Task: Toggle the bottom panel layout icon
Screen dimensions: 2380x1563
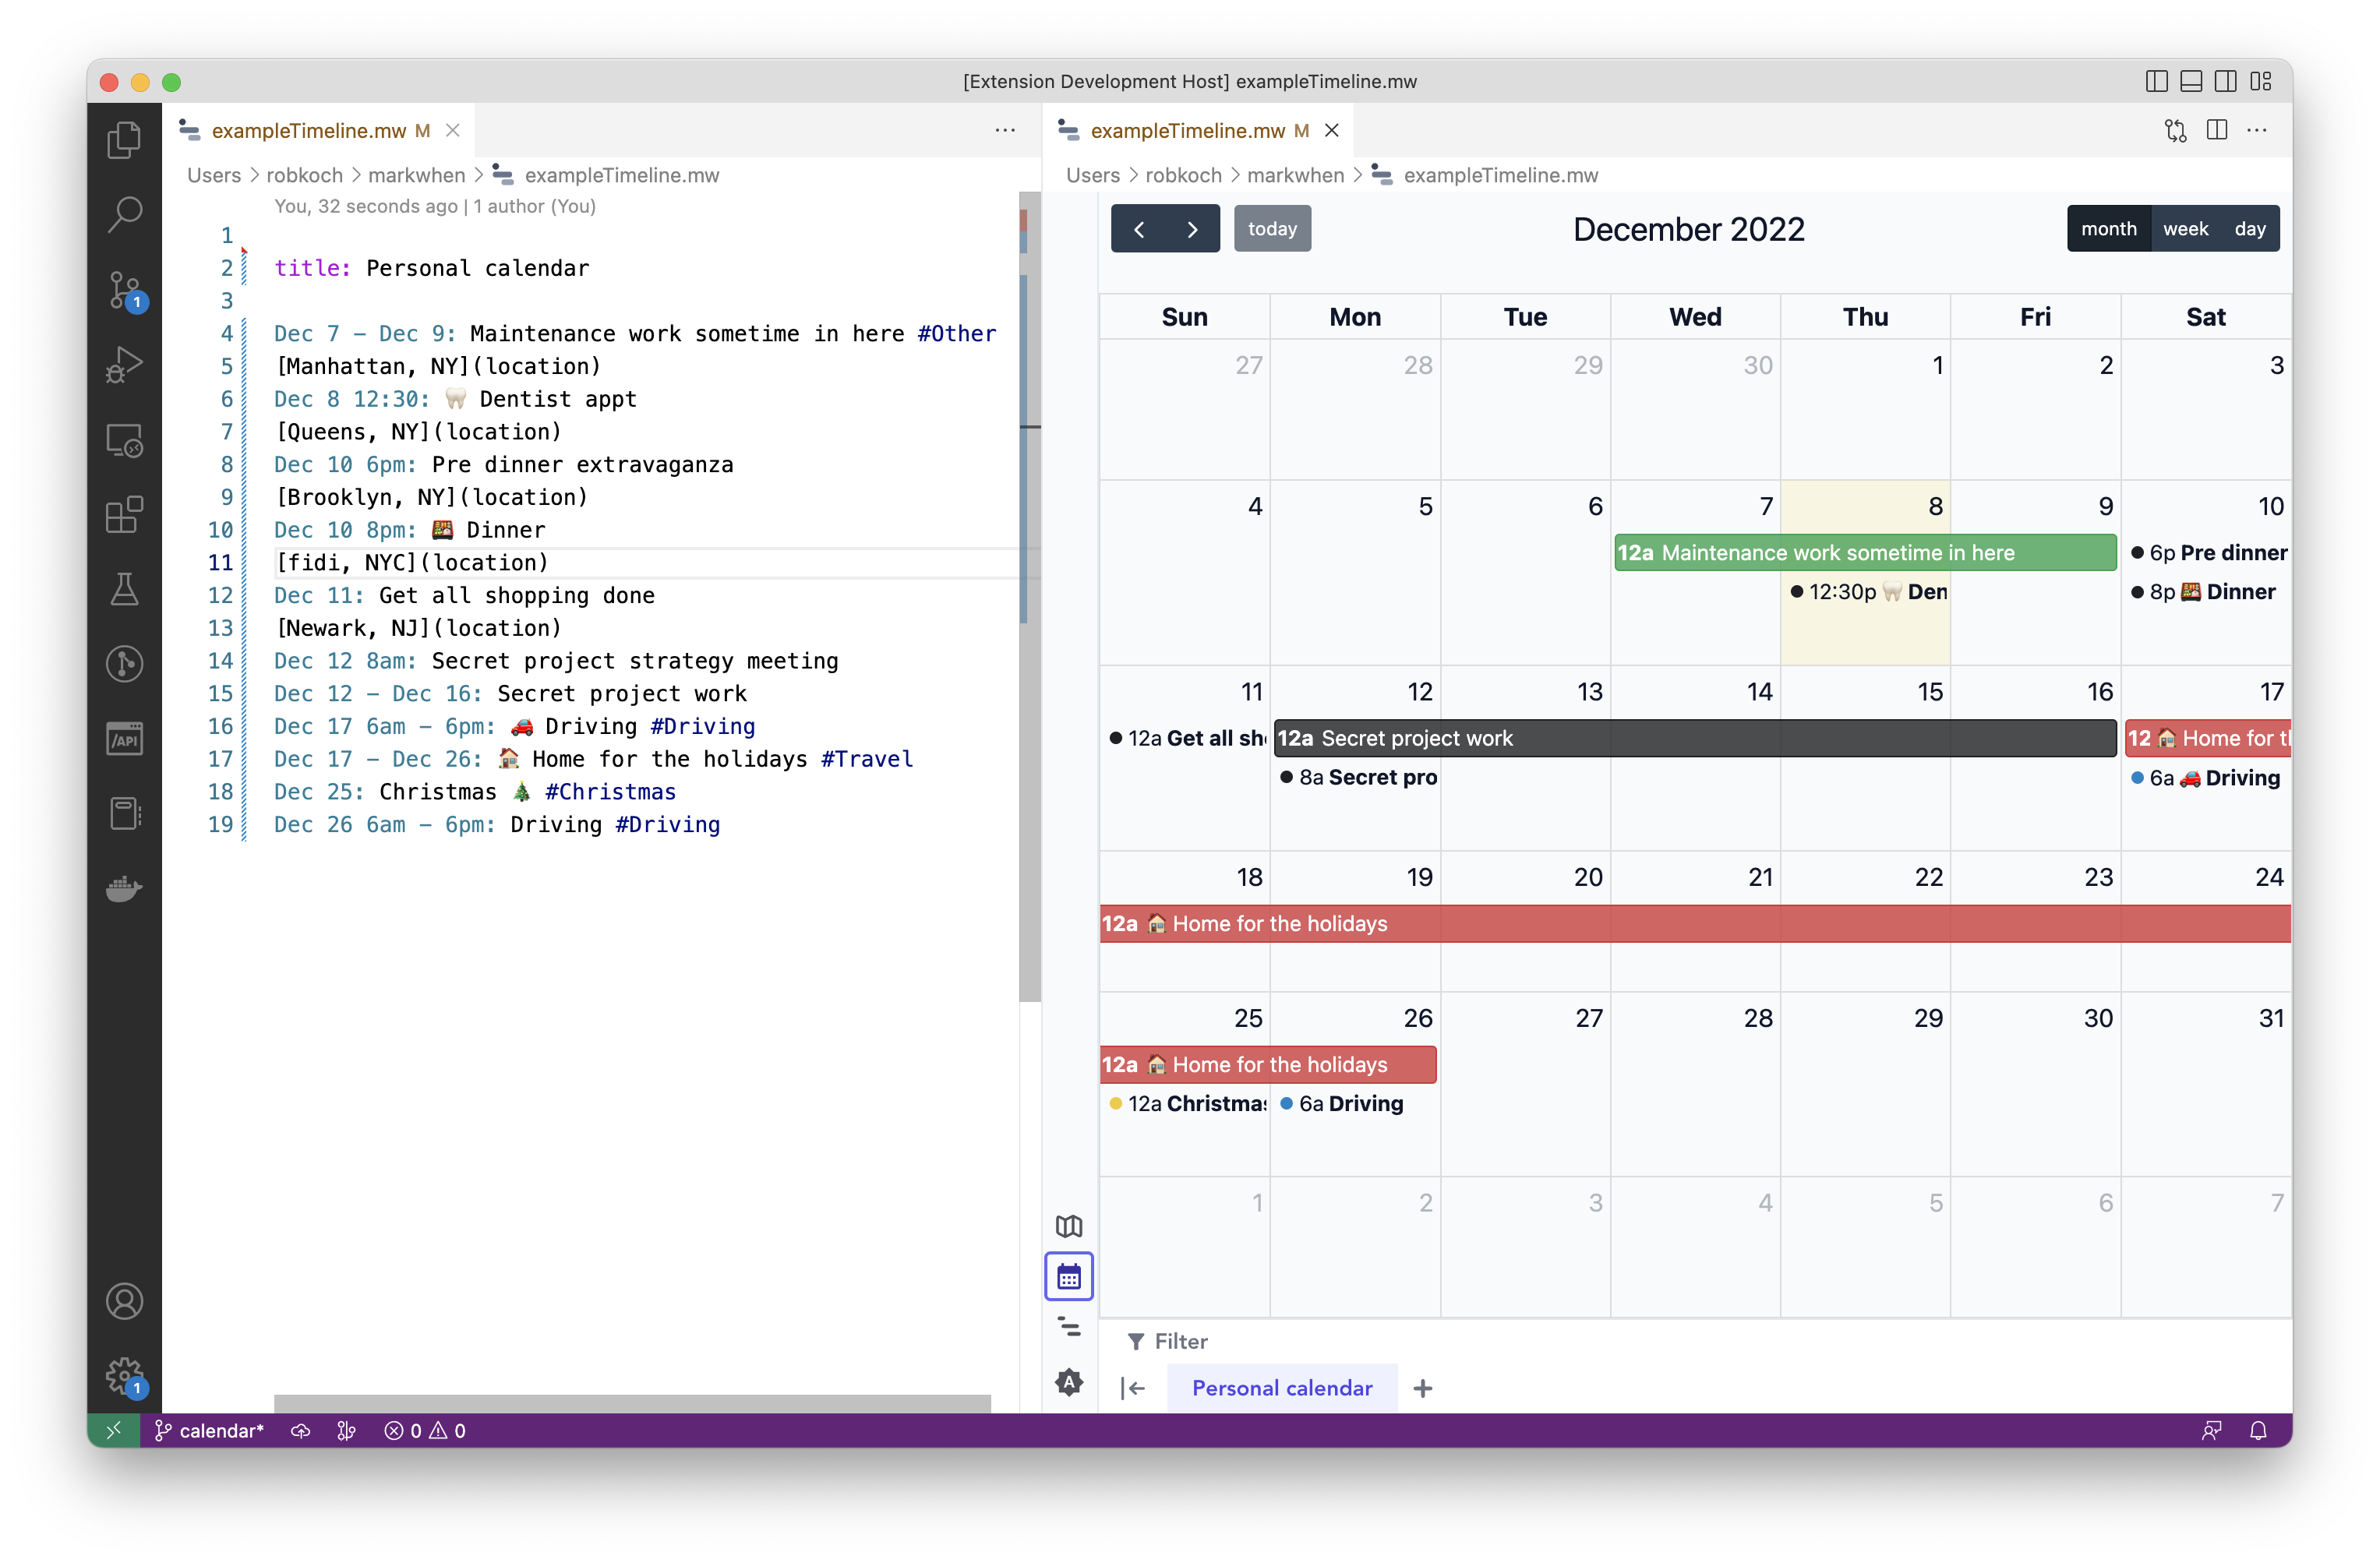Action: pyautogui.click(x=2191, y=81)
